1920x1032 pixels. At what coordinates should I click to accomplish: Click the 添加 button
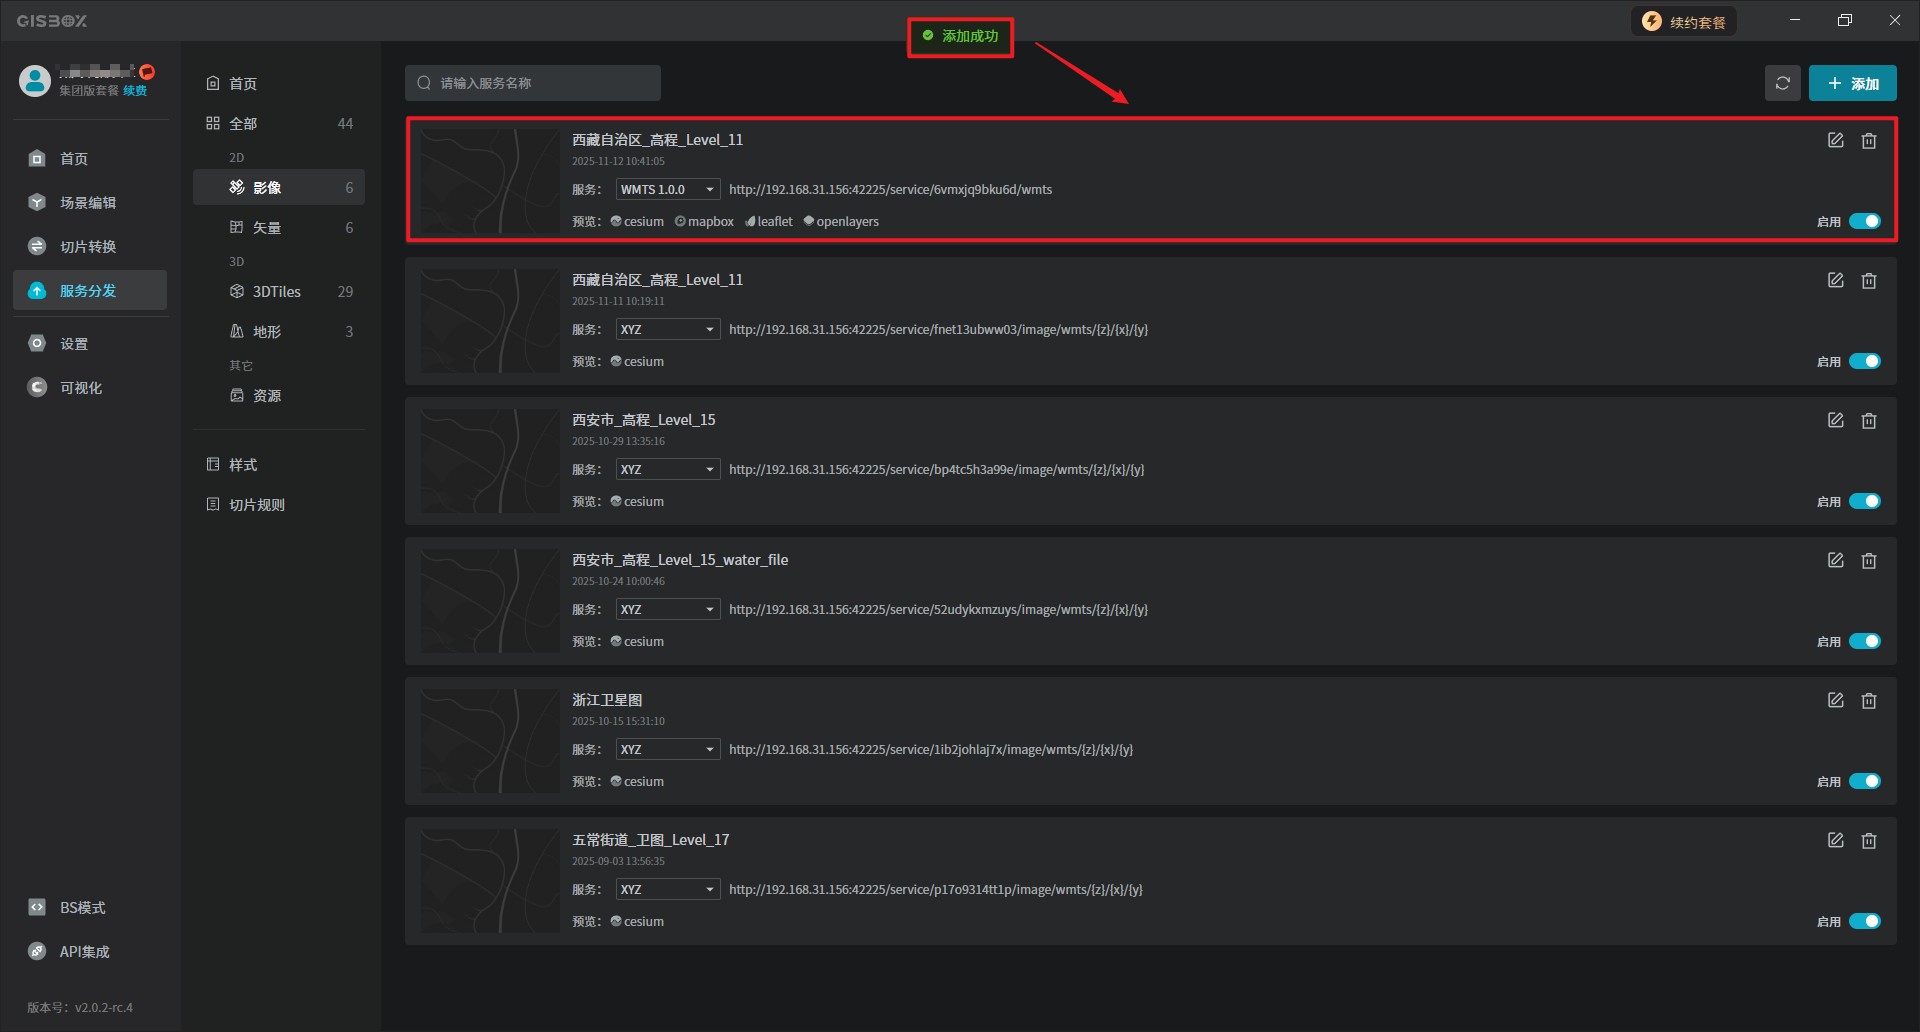pos(1852,84)
